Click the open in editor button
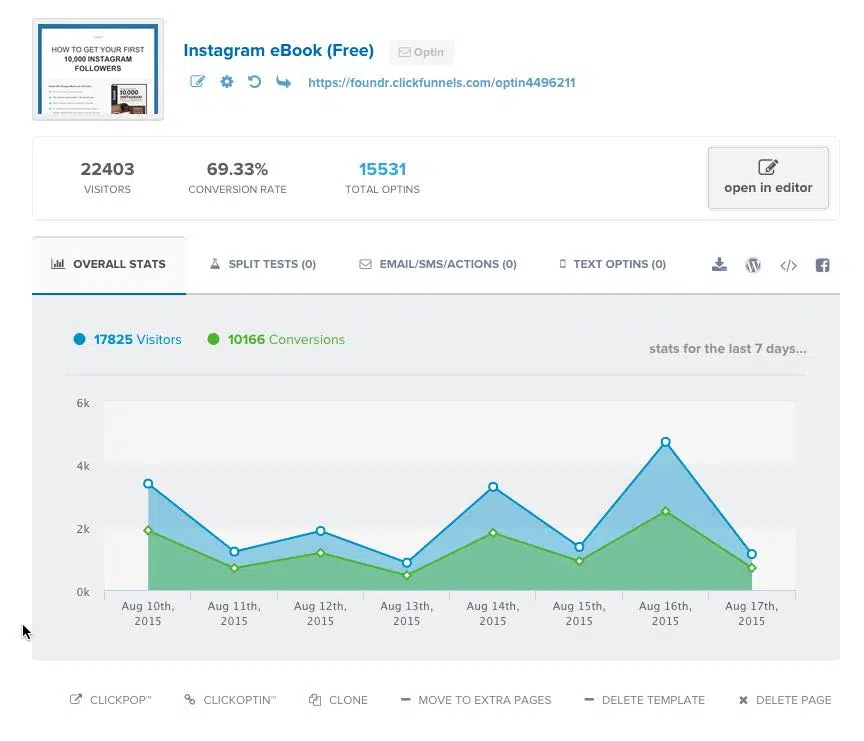This screenshot has height=741, width=864. coord(768,178)
